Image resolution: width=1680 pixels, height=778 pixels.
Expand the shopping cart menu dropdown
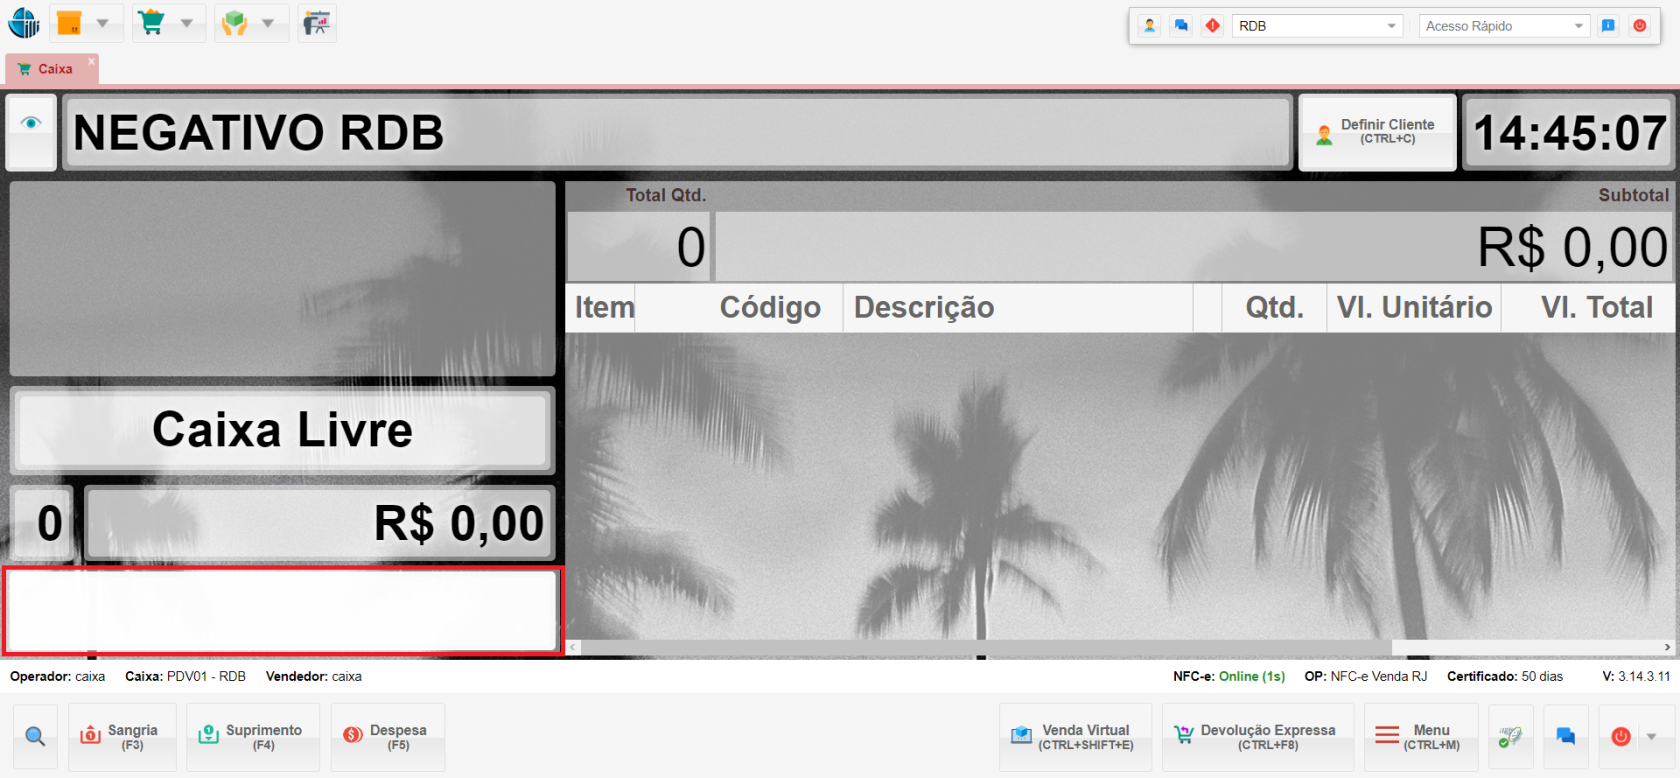(x=186, y=23)
